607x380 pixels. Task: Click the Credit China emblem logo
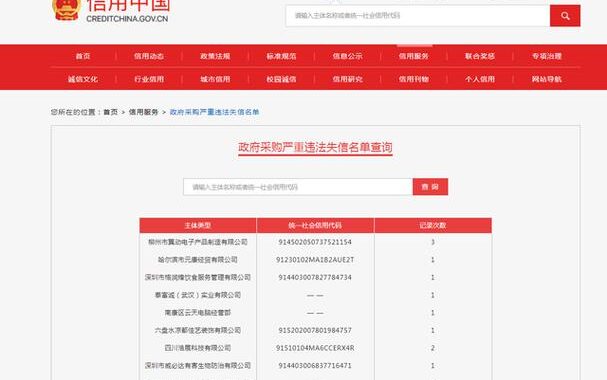(67, 10)
